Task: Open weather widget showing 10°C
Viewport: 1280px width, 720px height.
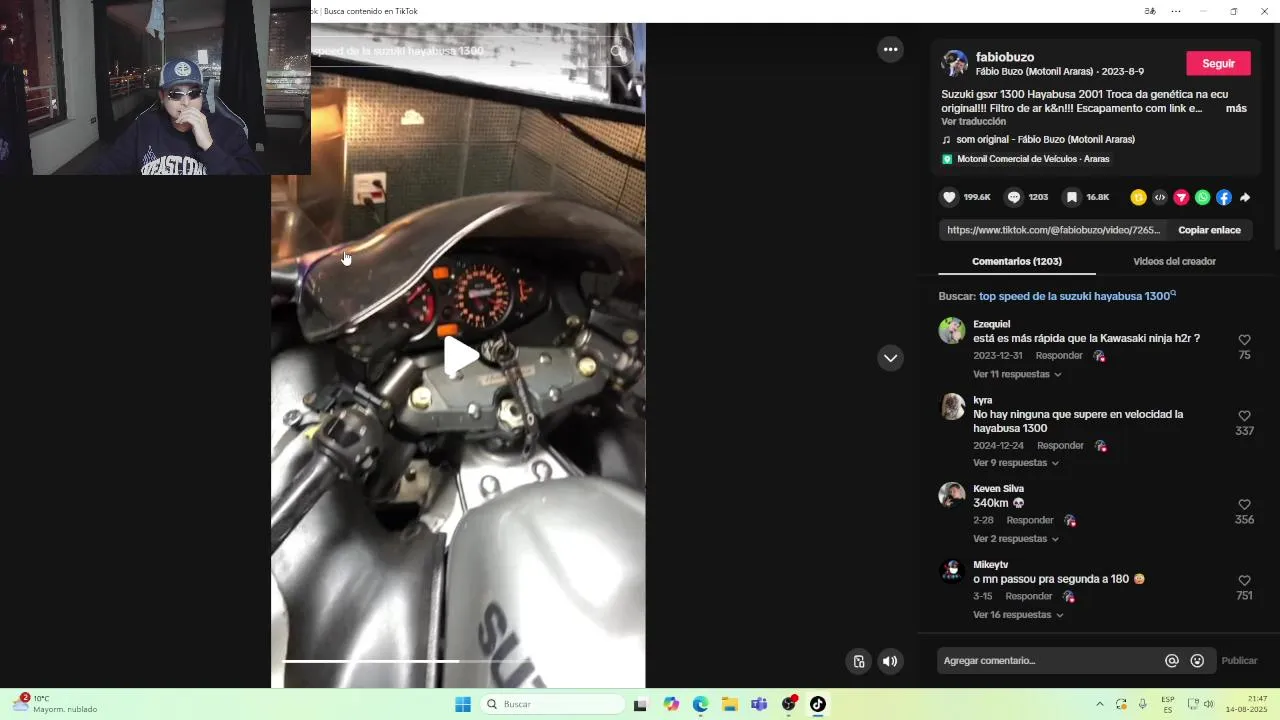Action: point(55,703)
